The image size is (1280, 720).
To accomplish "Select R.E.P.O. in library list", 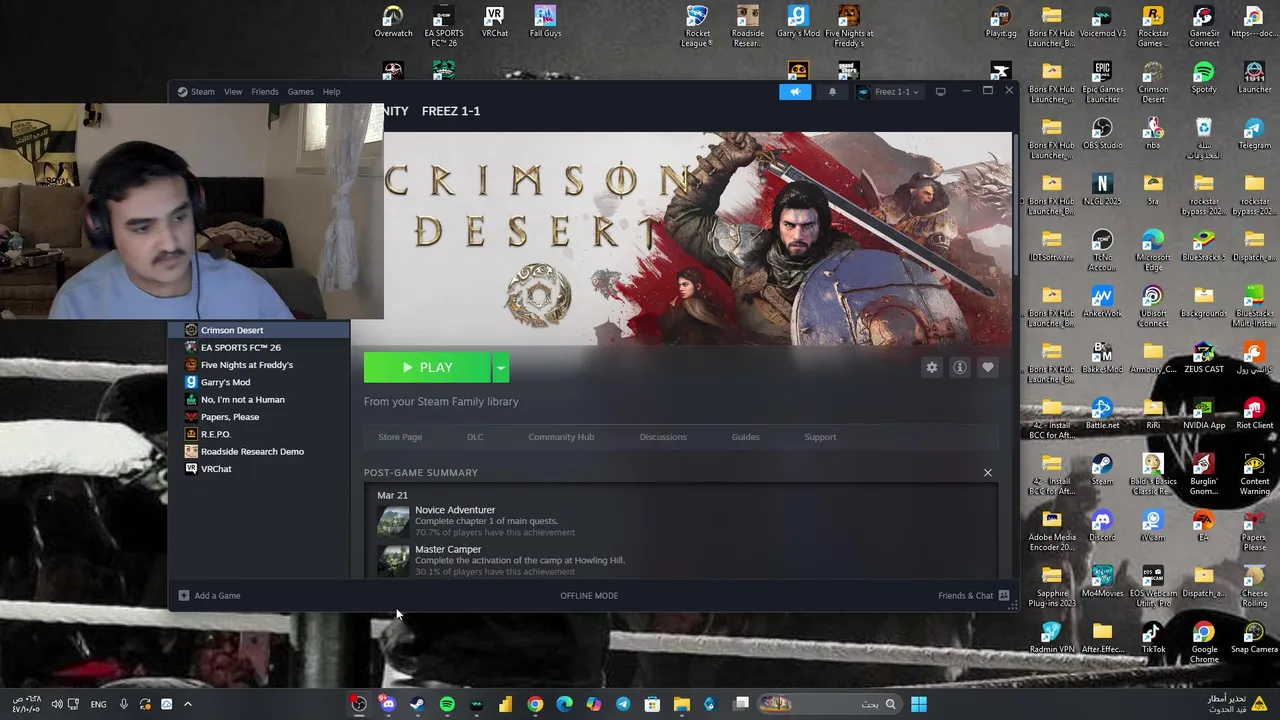I will pos(259,434).
